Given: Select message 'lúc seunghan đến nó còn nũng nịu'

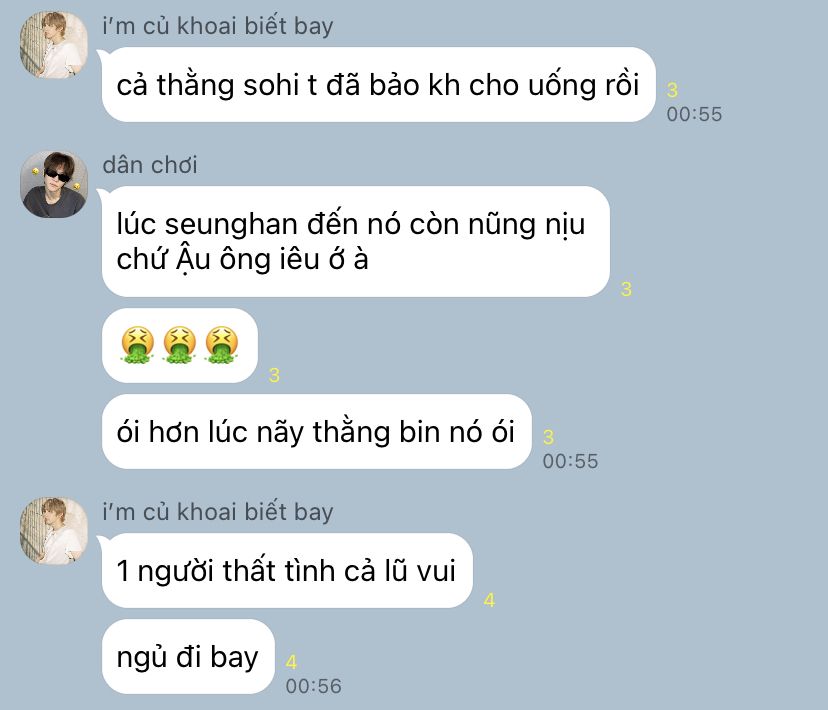Looking at the screenshot, I should click(355, 241).
